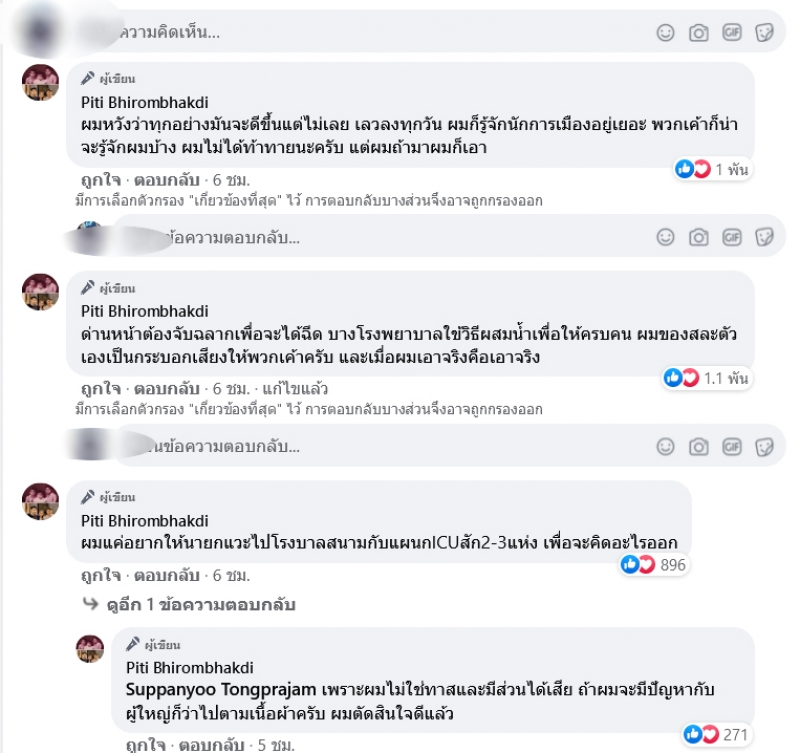800x753 pixels.
Task: Click GIF icon in first reply box
Action: [732, 237]
